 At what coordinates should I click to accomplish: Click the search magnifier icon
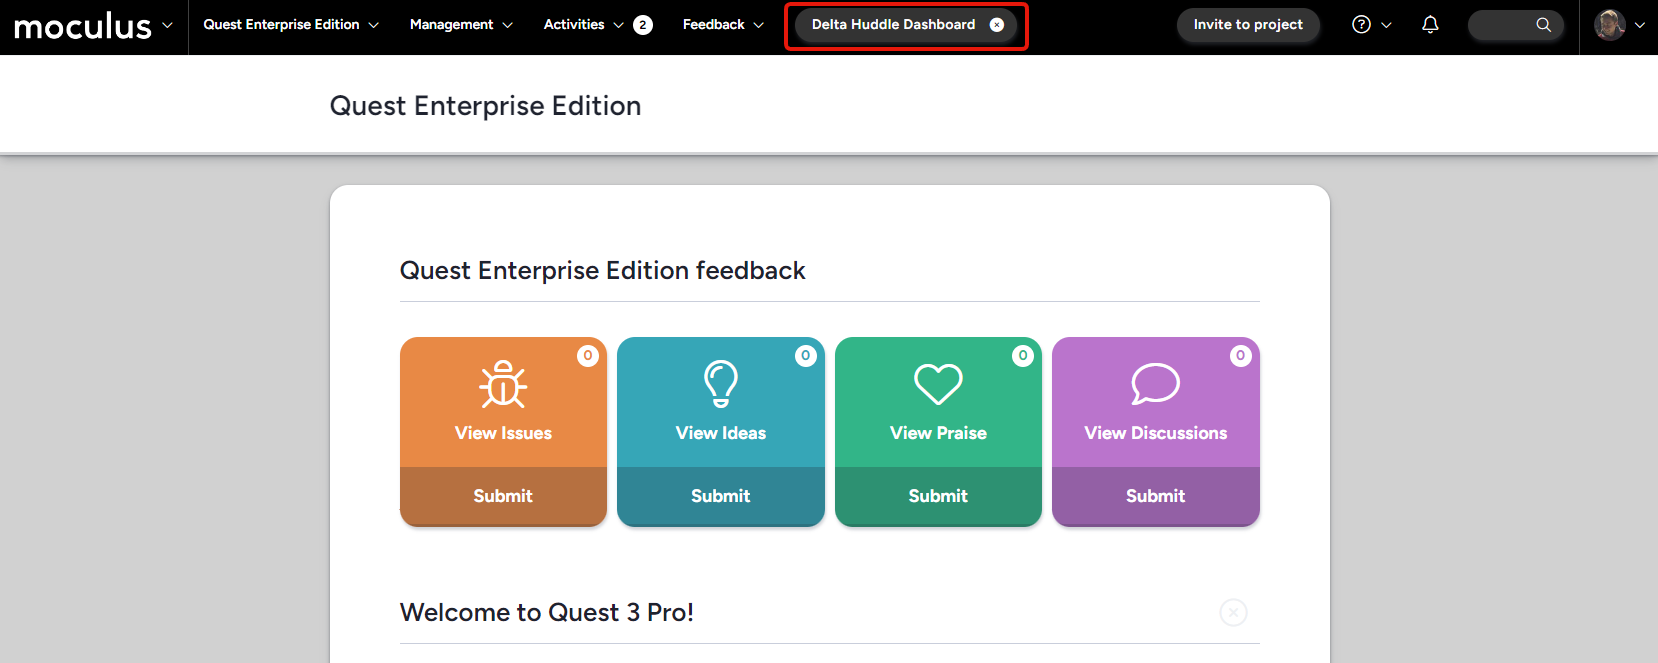1543,25
